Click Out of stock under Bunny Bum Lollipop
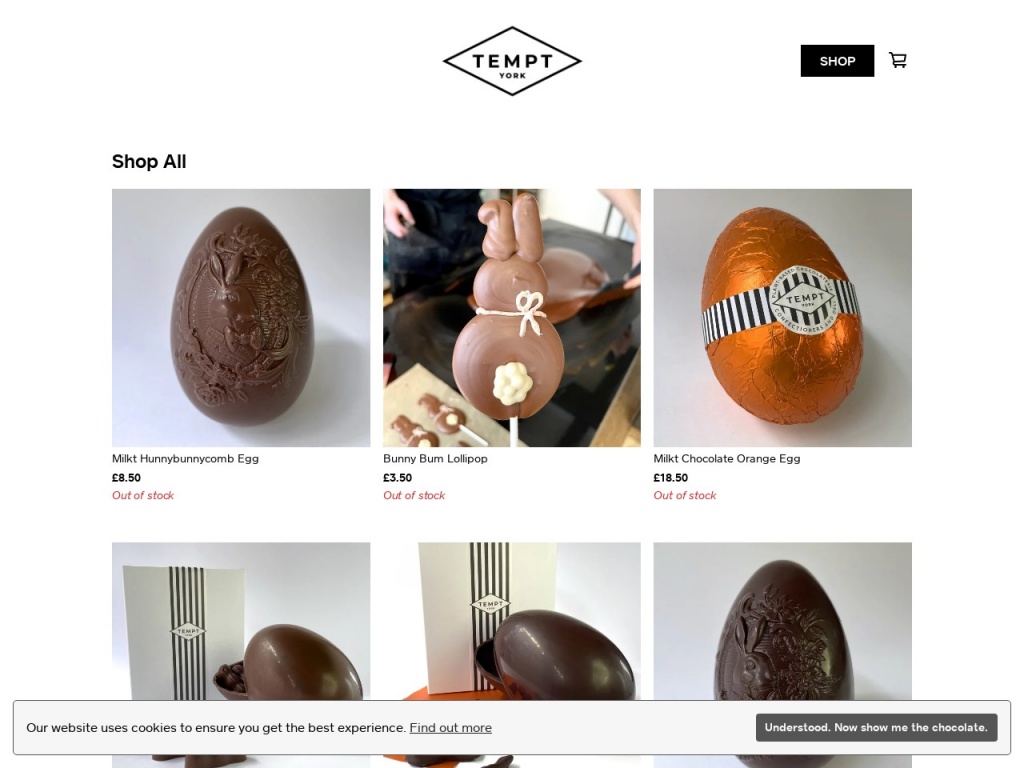Screen dimensions: 1024x768 click(x=414, y=496)
